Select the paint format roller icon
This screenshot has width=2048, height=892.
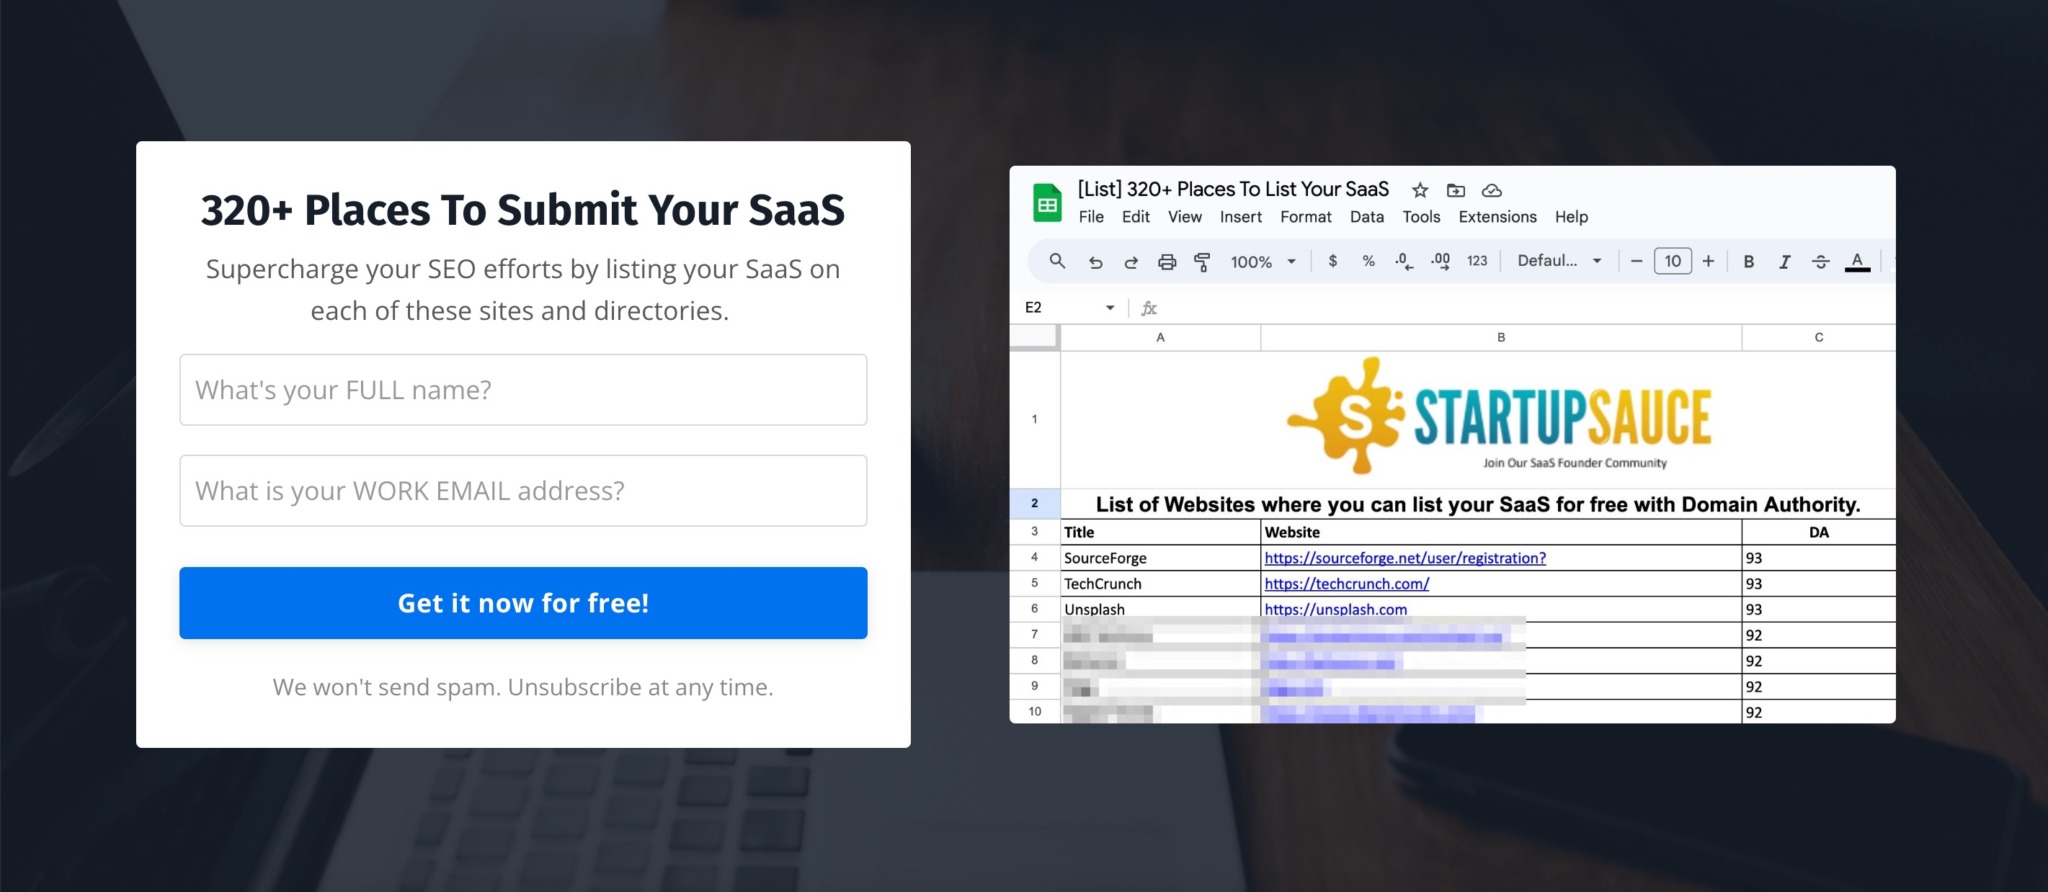point(1203,262)
